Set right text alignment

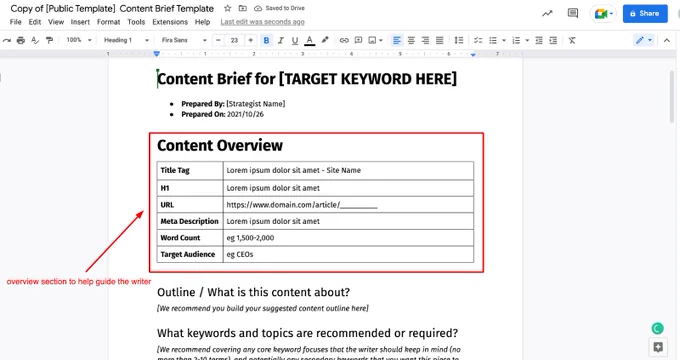425,40
